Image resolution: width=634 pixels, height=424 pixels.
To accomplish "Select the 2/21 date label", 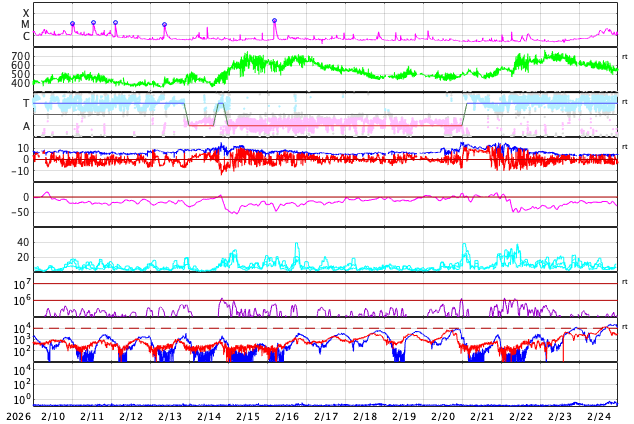I will coord(482,416).
